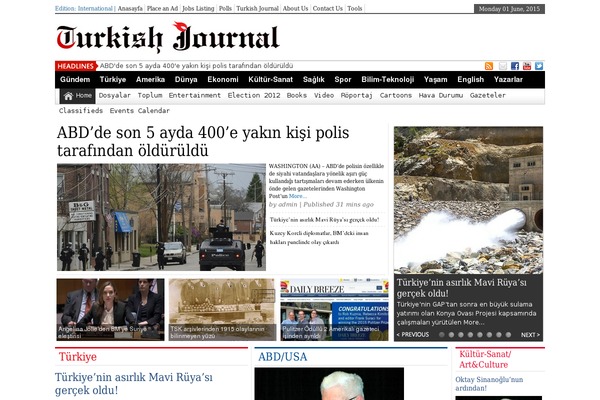Open Kültür-Sanat/Art&Culture section heading
600x400 pixels.
coord(485,359)
